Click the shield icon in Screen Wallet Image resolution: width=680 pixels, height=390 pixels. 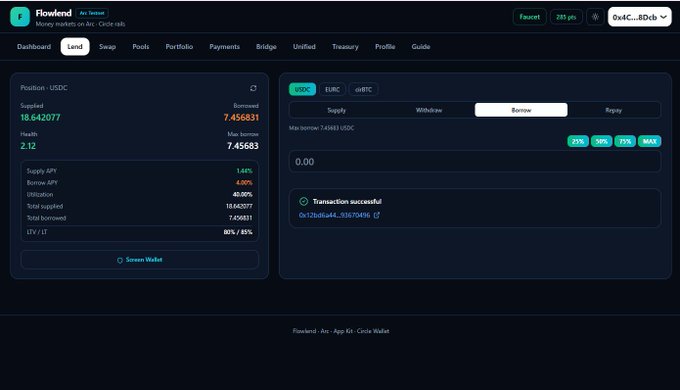(x=120, y=260)
